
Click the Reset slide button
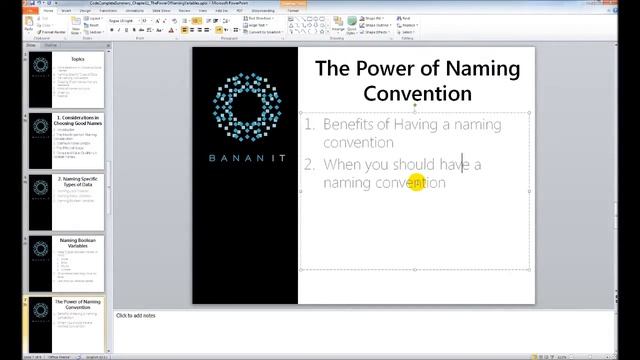[x=92, y=25]
